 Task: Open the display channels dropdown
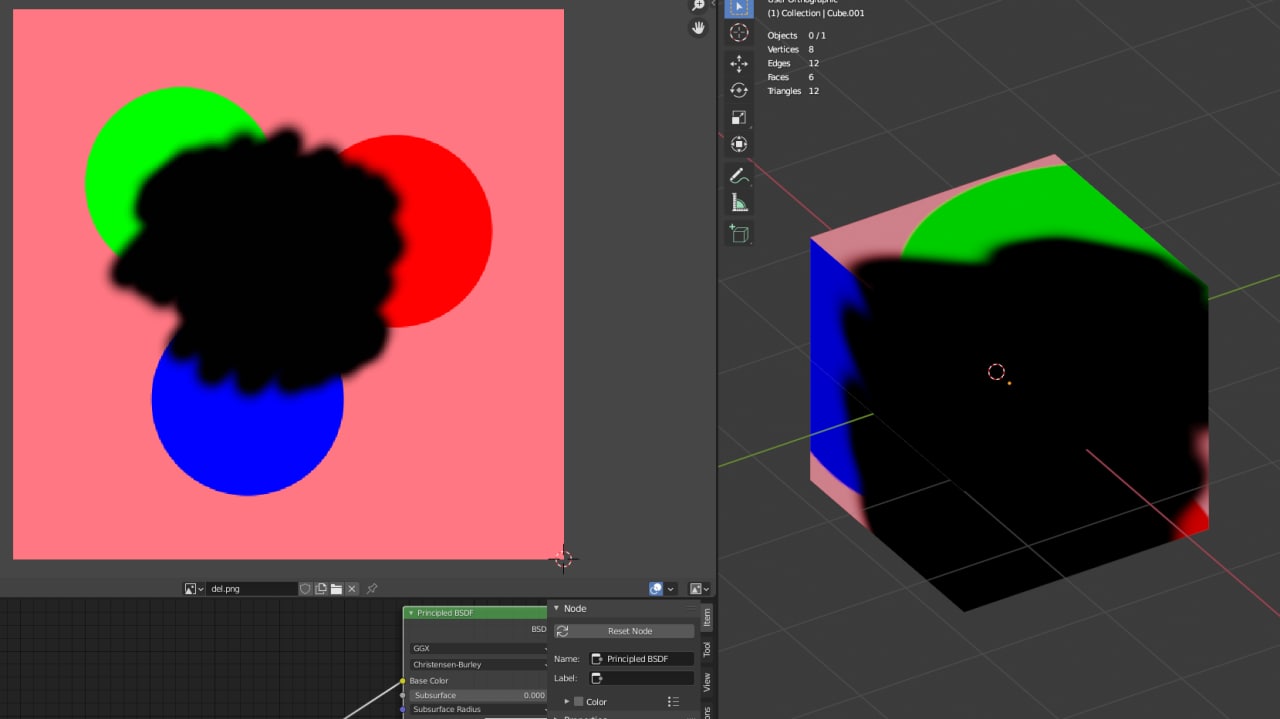point(699,589)
